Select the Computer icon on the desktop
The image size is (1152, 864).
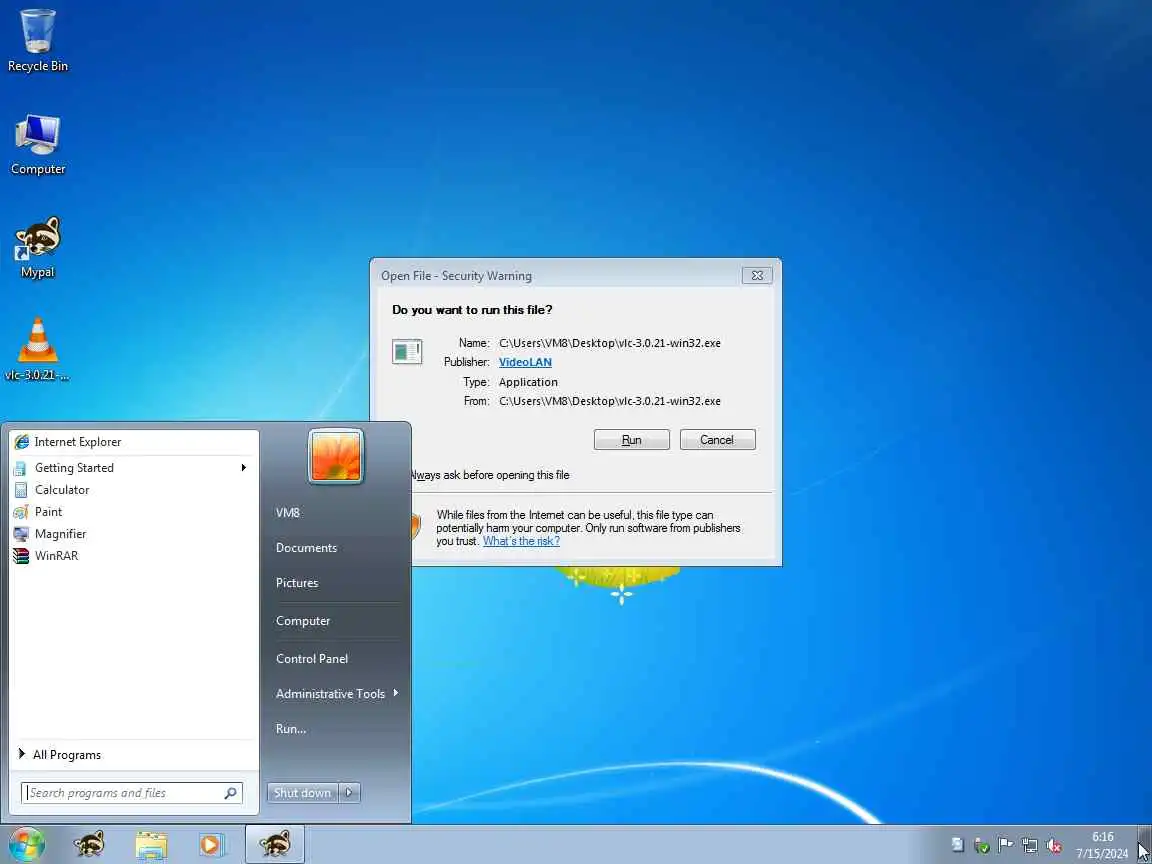pos(37,144)
